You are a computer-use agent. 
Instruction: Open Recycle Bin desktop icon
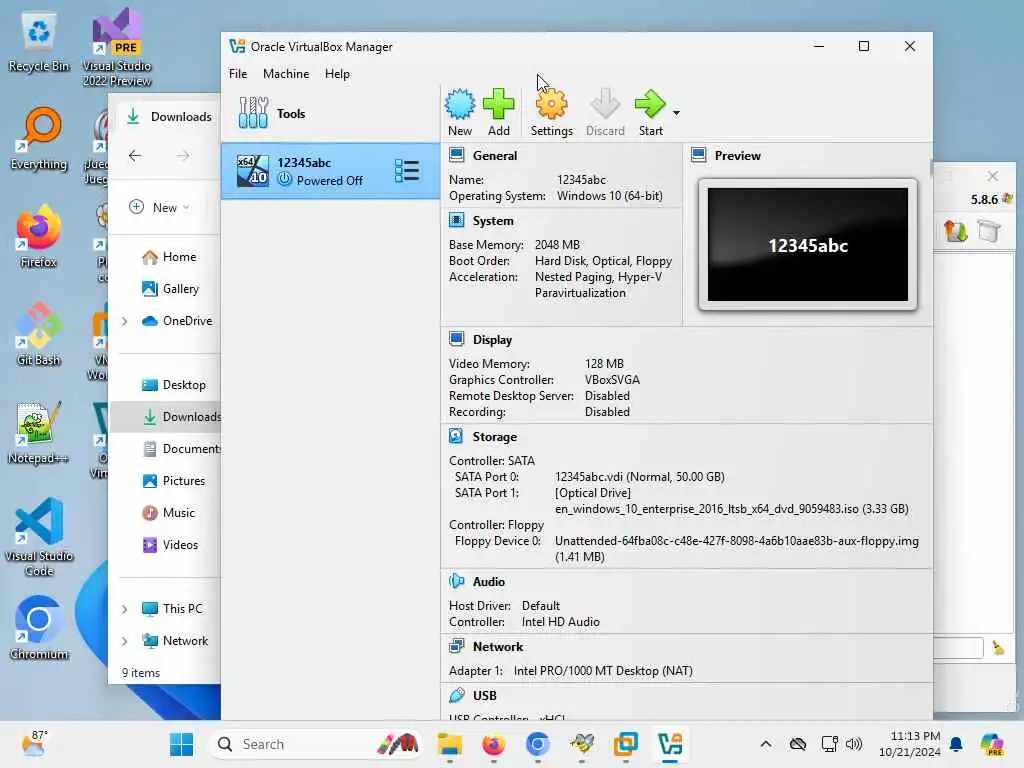[x=39, y=42]
